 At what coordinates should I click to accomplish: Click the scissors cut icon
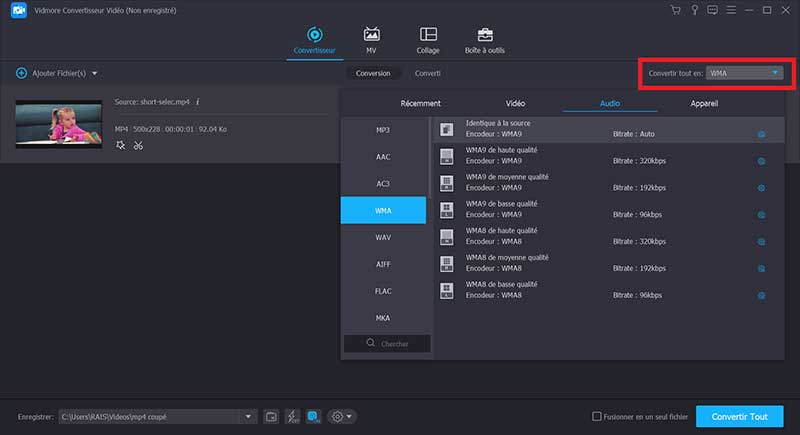click(138, 145)
